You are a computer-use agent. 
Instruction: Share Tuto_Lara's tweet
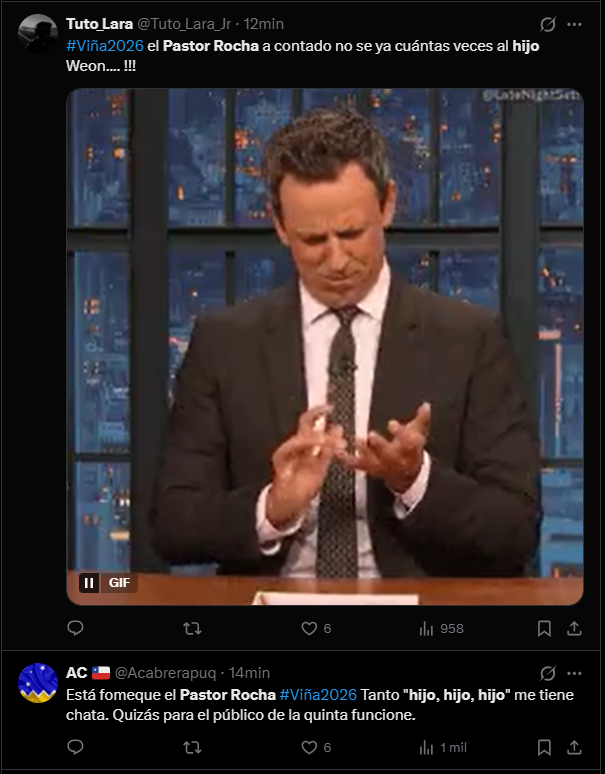coord(574,628)
